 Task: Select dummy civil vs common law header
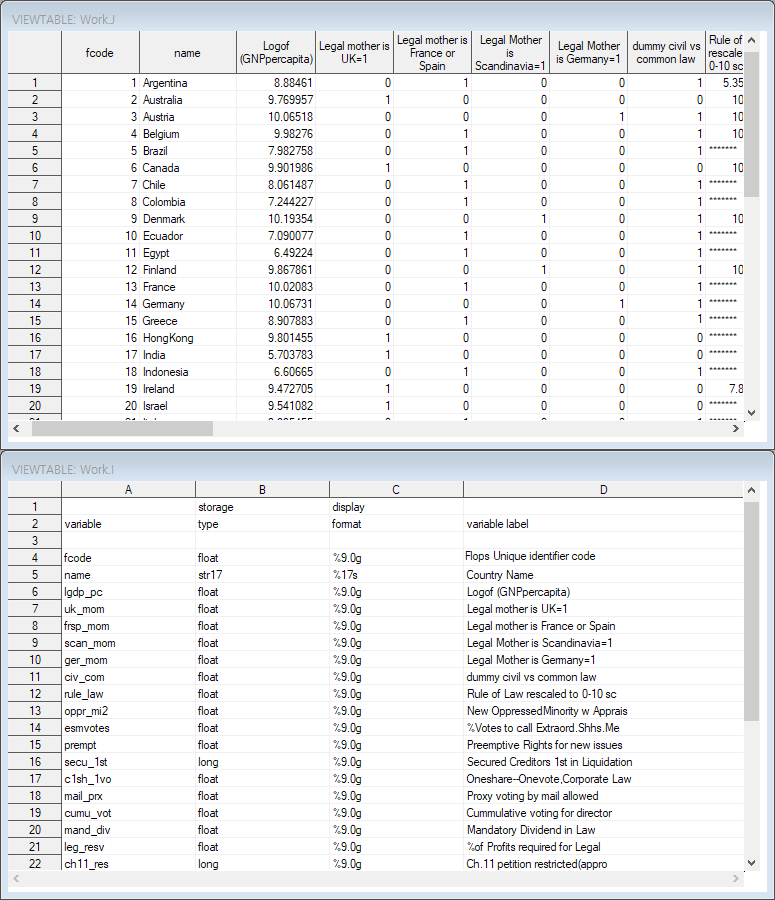(666, 53)
